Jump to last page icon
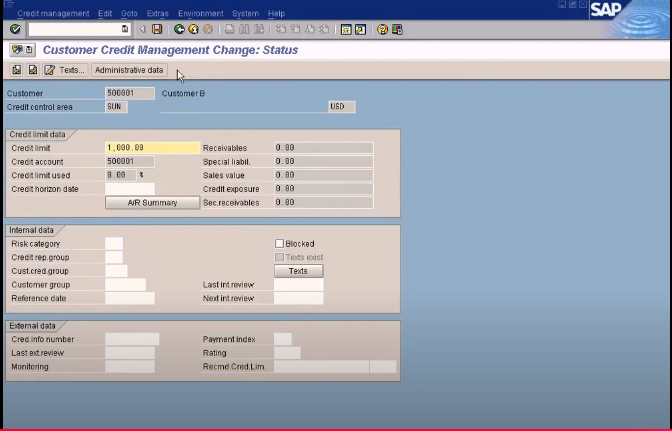Screen dimensions: 672x431 pyautogui.click(x=324, y=29)
